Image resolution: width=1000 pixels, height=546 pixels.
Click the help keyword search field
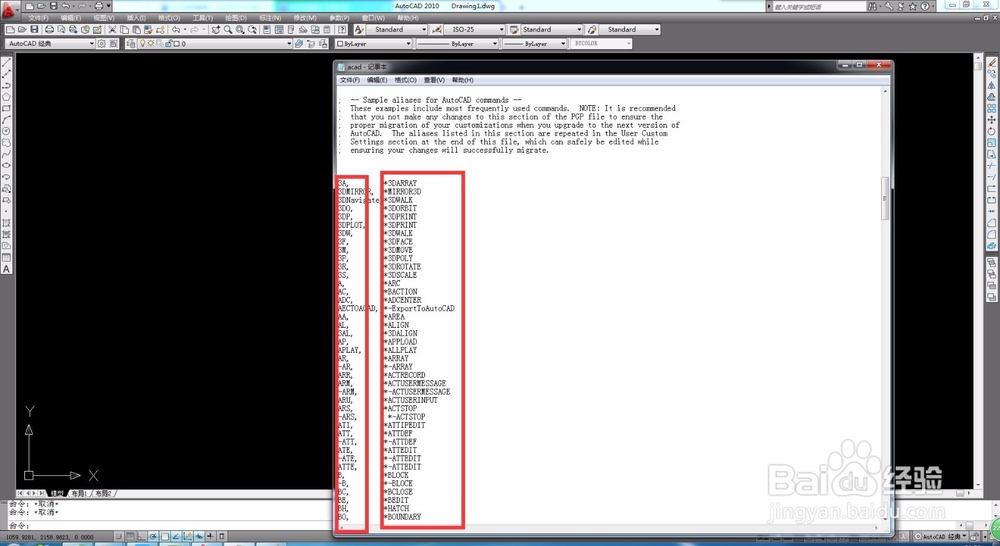coord(819,6)
